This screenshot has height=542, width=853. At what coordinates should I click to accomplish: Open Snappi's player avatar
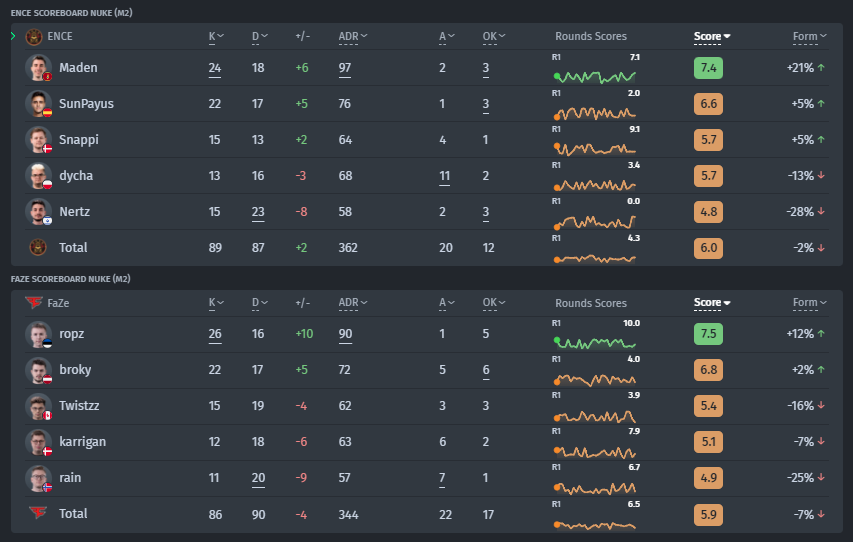[x=39, y=140]
